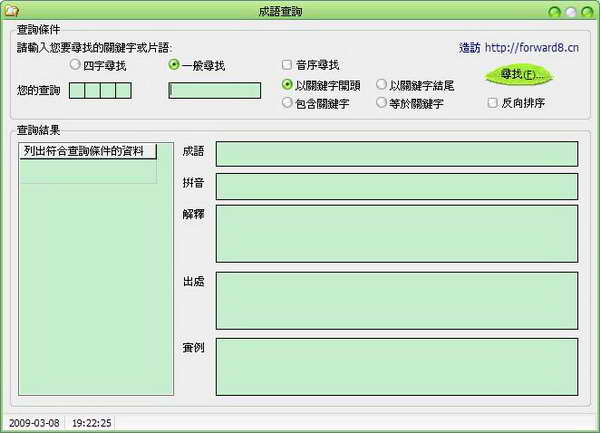600x433 pixels.
Task: Minimize the 成語查詢 window
Action: coord(554,12)
